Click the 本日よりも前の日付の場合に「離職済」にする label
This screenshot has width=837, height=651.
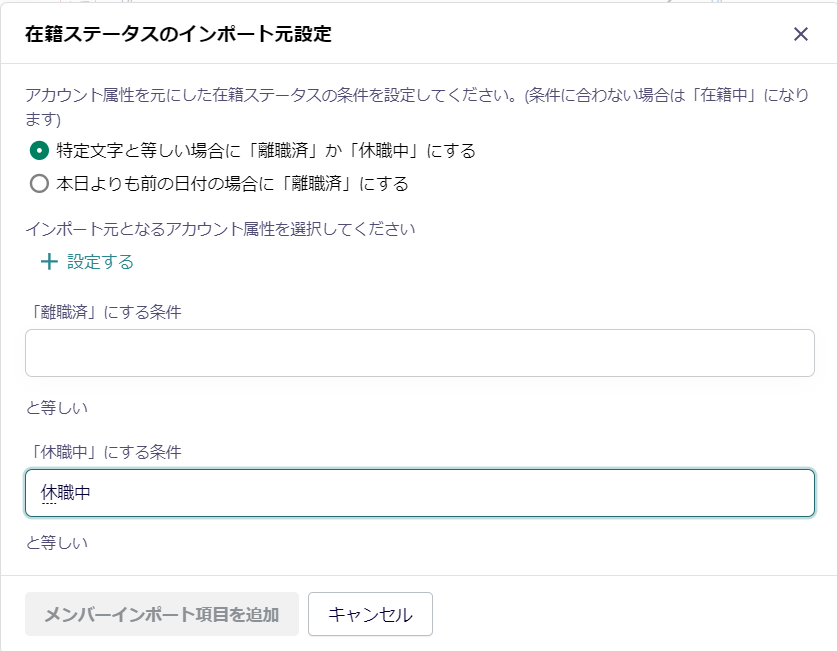pos(232,184)
